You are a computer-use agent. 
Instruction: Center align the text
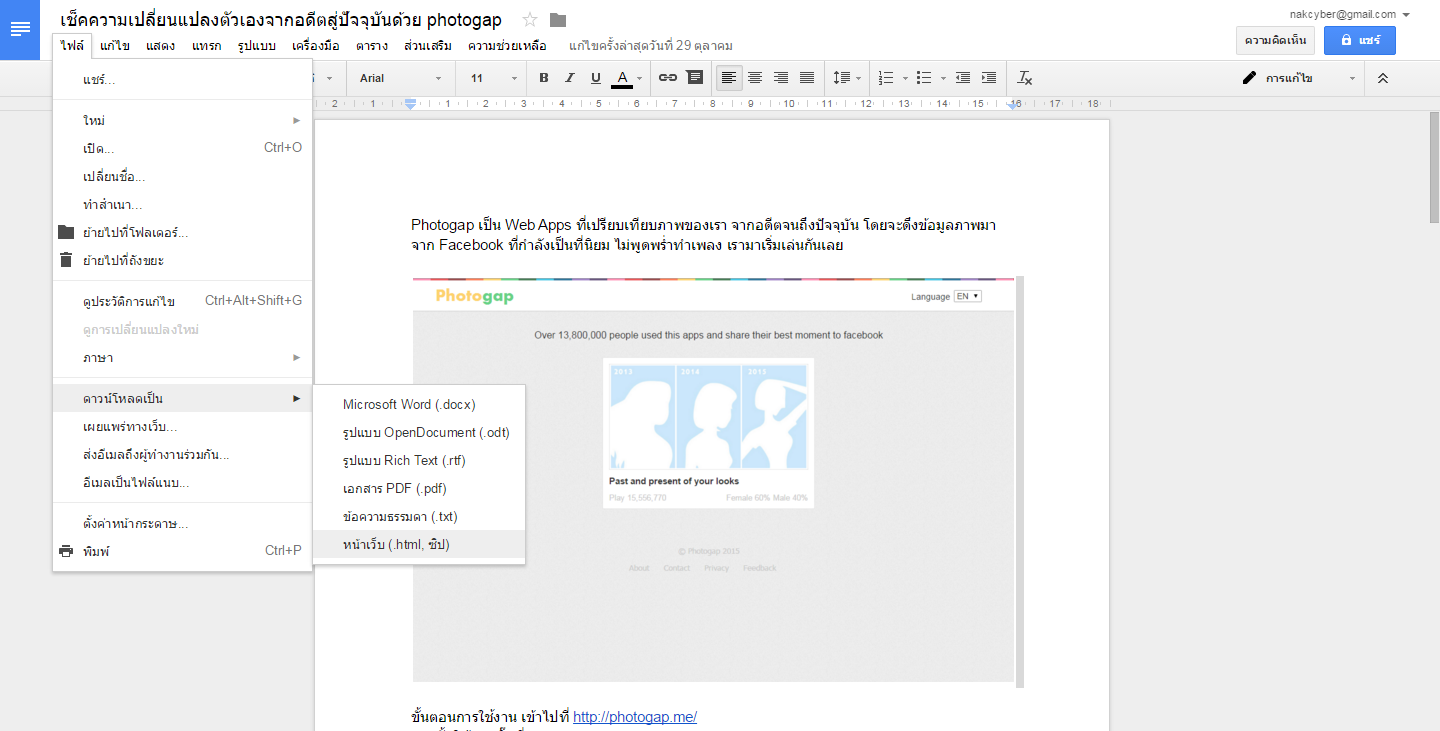[x=755, y=78]
